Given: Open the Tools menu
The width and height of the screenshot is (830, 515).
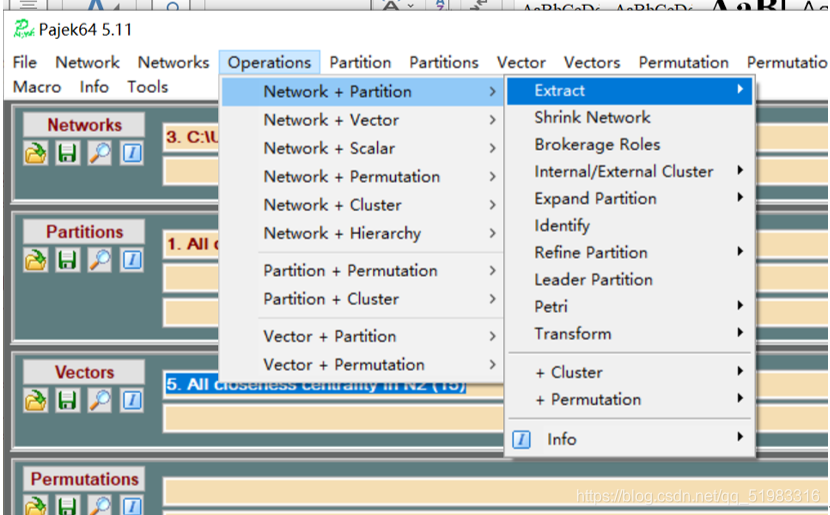Looking at the screenshot, I should click(148, 87).
